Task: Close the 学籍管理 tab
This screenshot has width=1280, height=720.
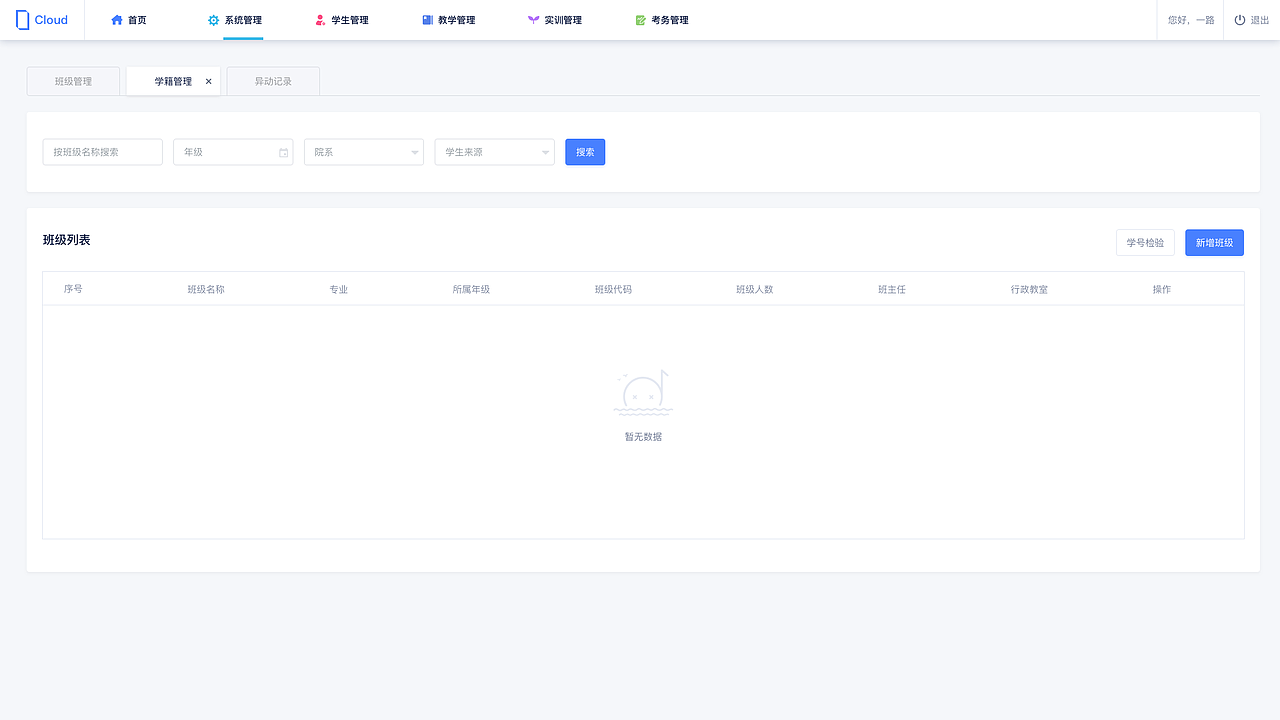Action: pyautogui.click(x=208, y=81)
